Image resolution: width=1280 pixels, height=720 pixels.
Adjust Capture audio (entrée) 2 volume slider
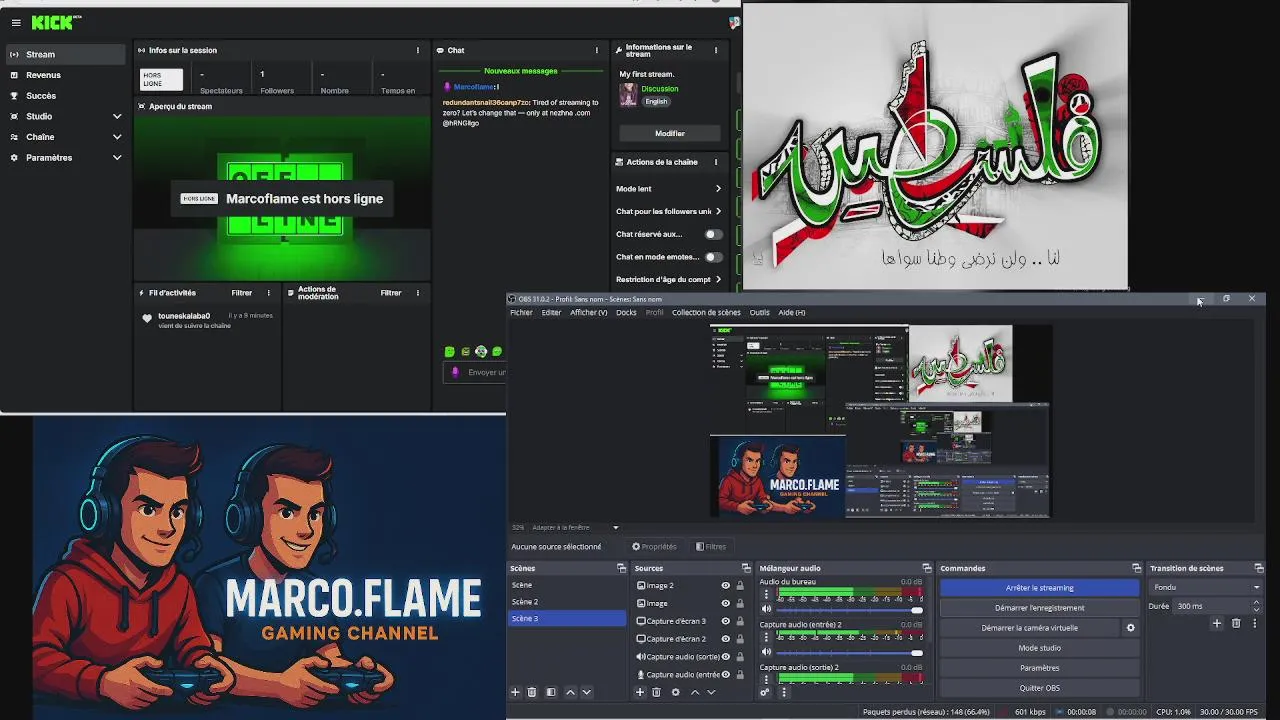point(849,652)
